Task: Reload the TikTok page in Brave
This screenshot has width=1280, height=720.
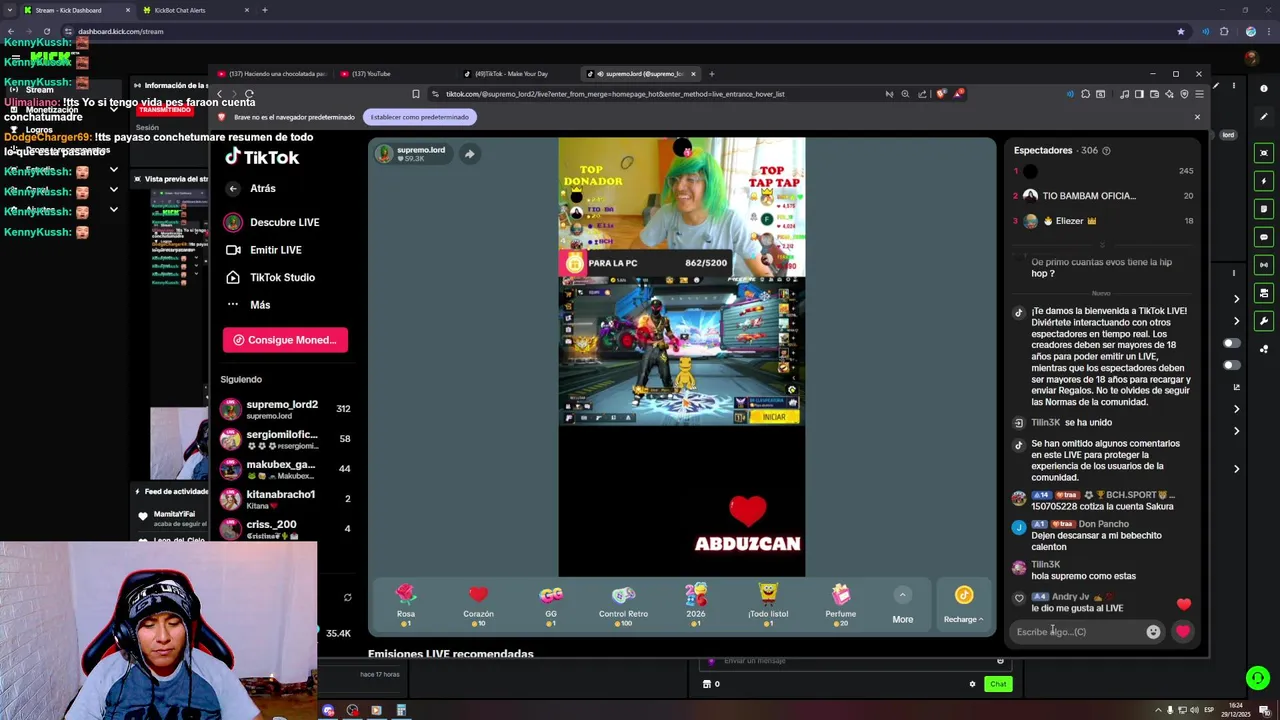Action: coord(249,94)
